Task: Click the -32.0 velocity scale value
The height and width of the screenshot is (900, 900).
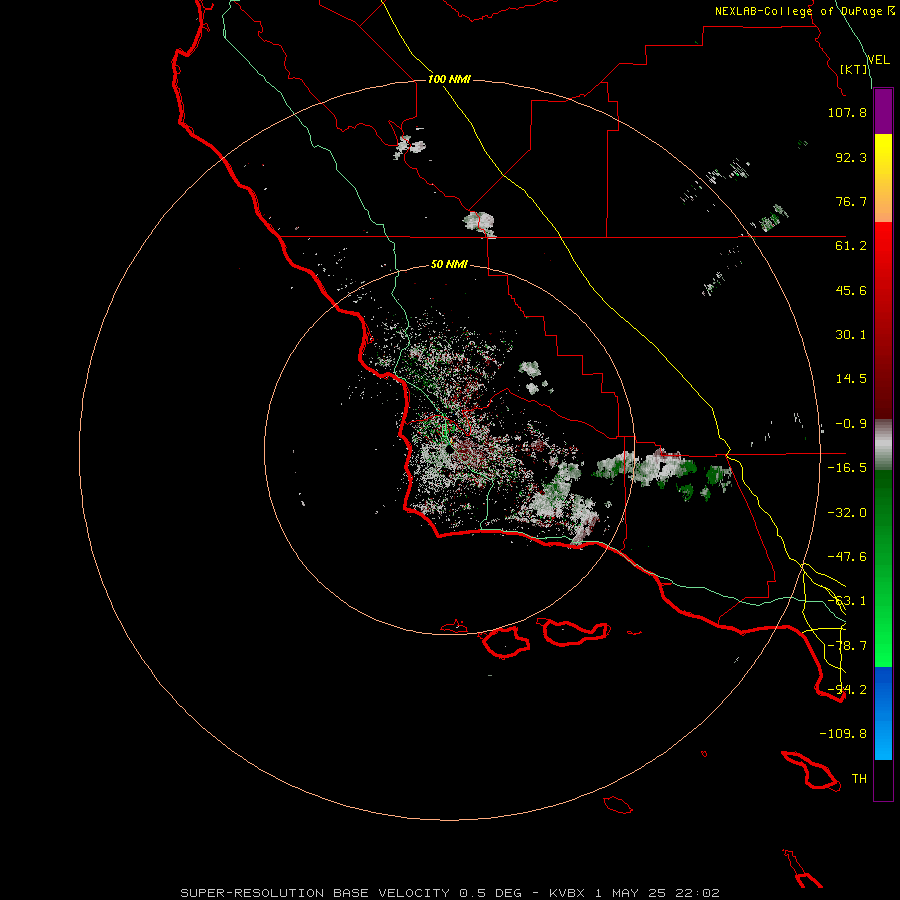Action: tap(847, 513)
